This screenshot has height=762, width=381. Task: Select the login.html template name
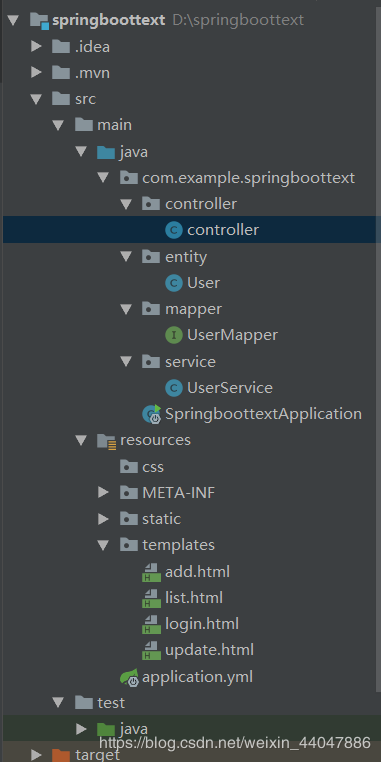pos(202,624)
